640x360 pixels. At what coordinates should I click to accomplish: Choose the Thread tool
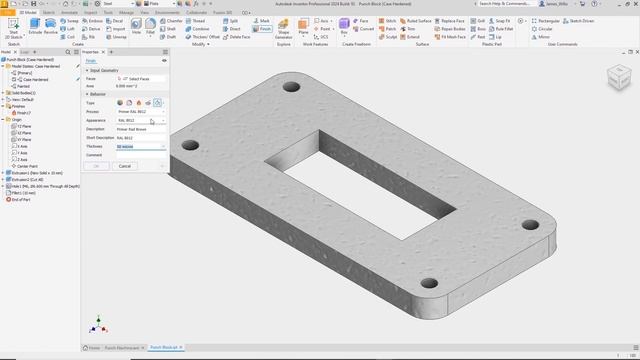point(196,21)
